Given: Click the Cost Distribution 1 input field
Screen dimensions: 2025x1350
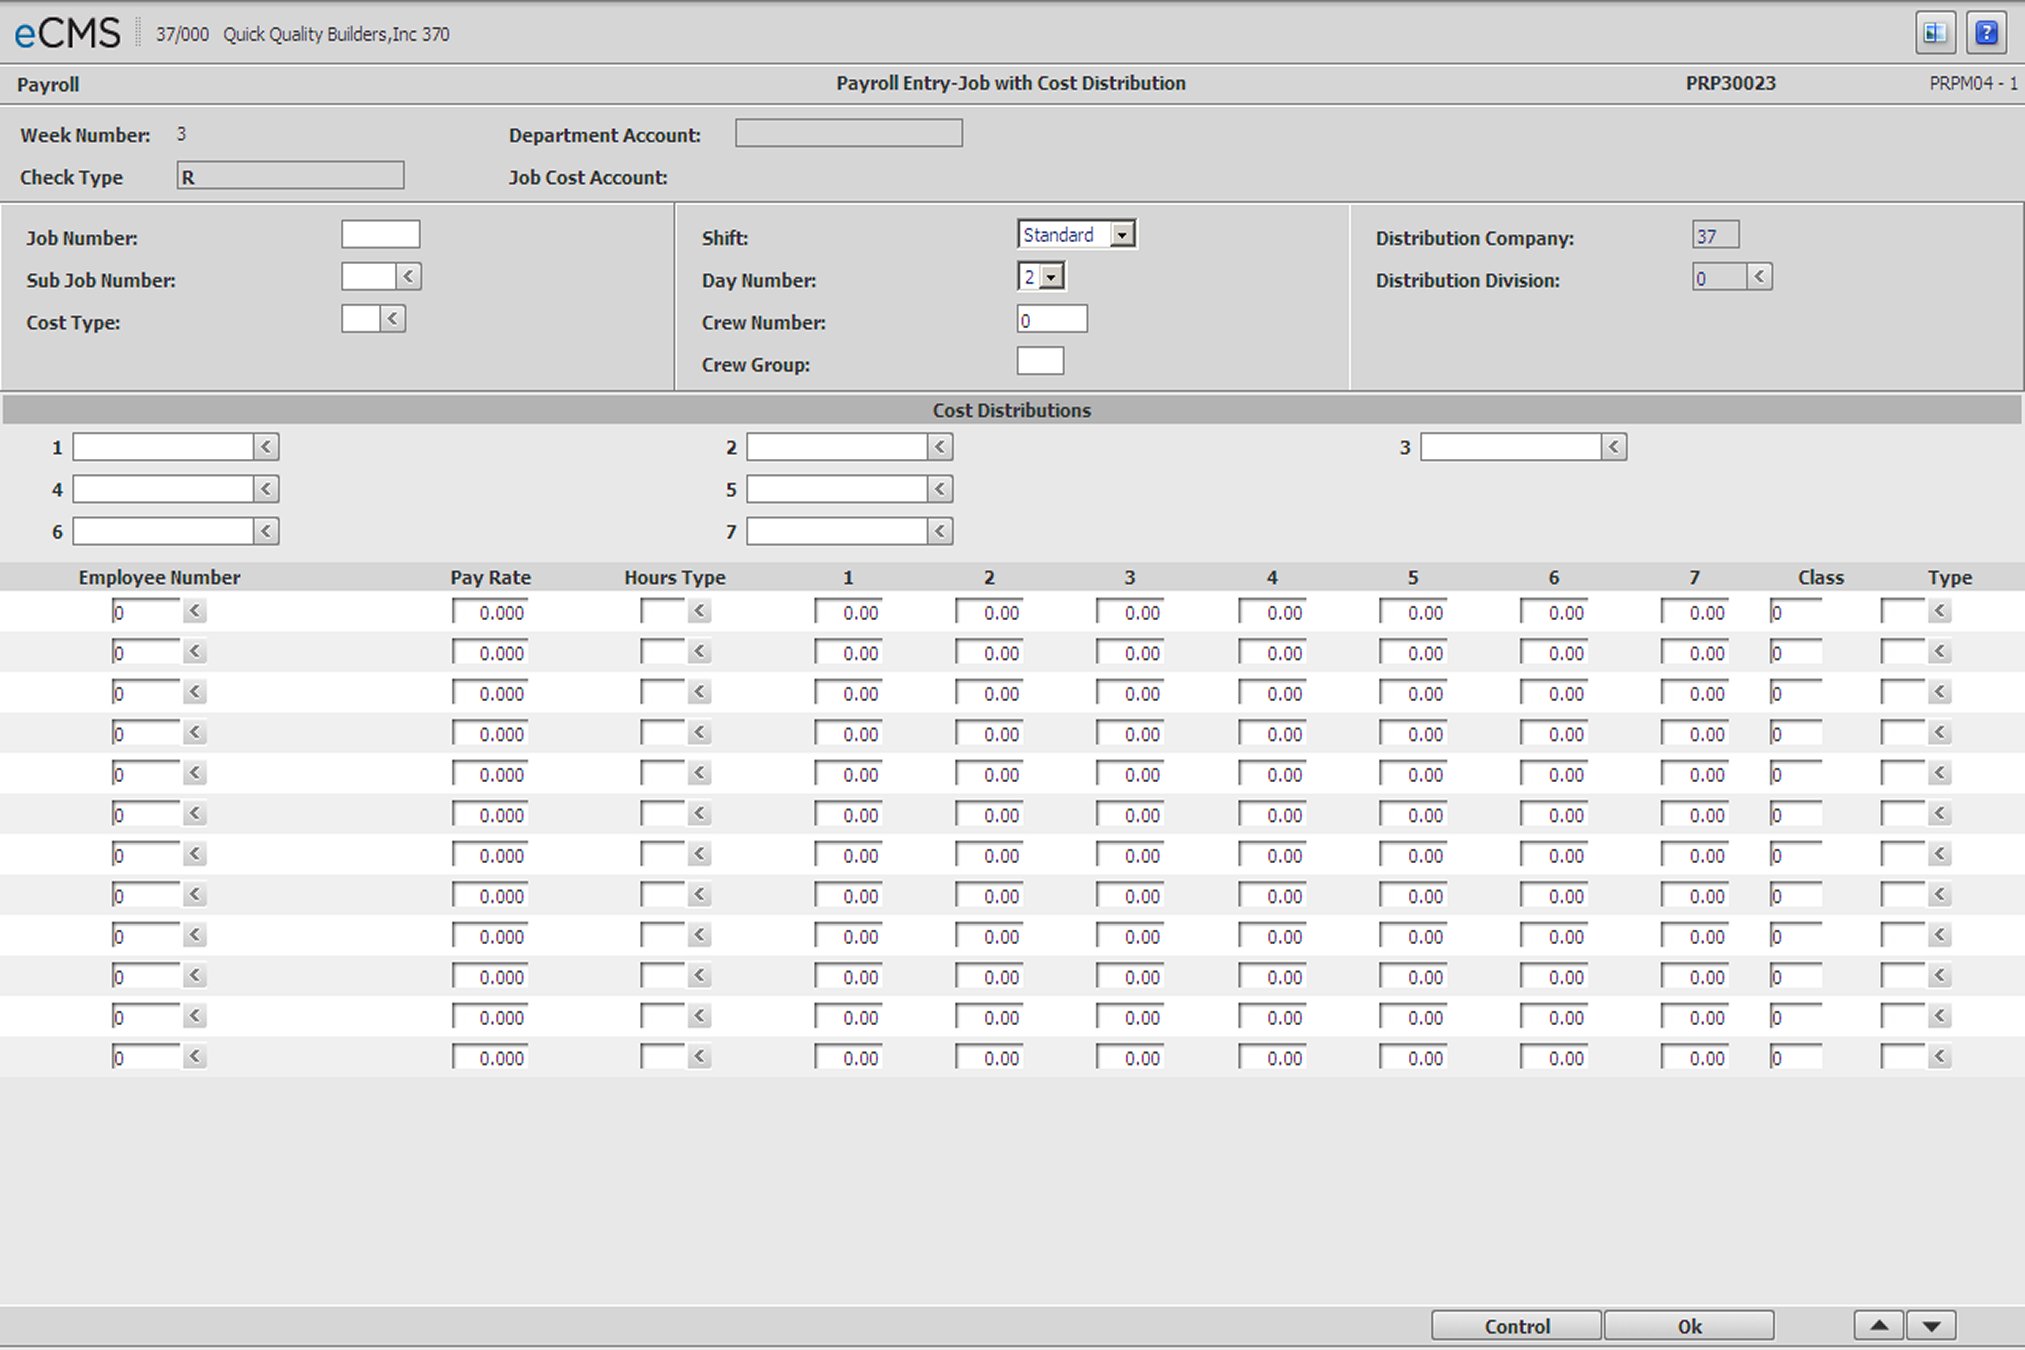Looking at the screenshot, I should pos(163,447).
